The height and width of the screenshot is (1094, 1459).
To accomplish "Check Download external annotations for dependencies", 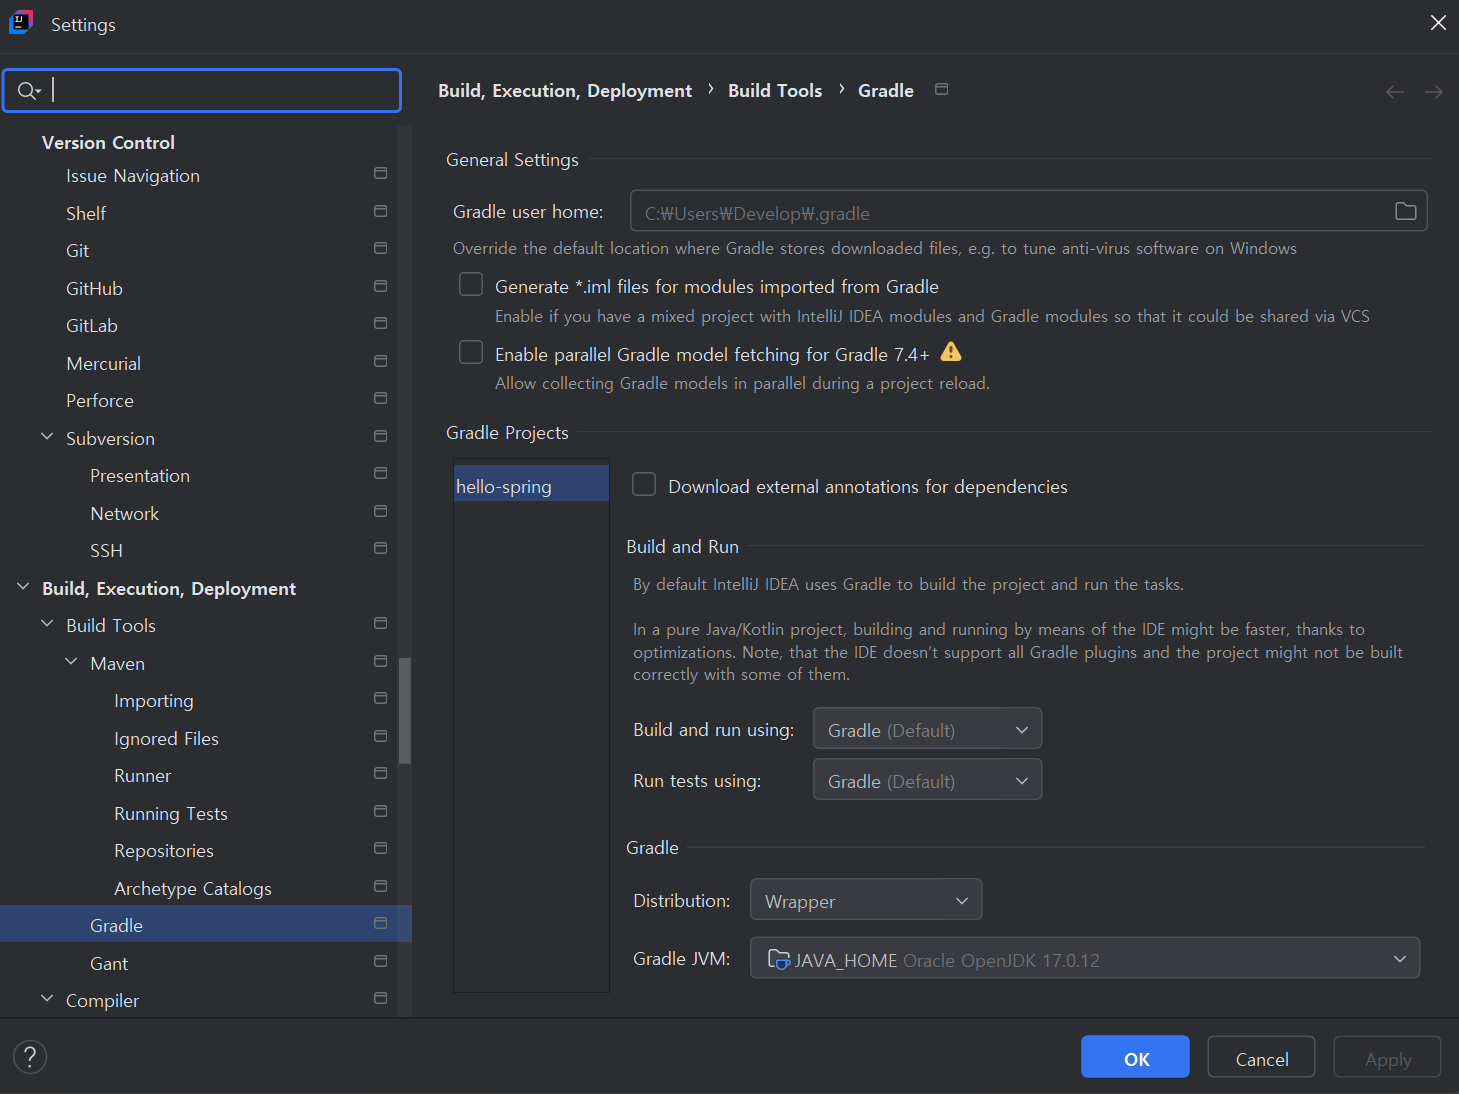I will coord(644,485).
